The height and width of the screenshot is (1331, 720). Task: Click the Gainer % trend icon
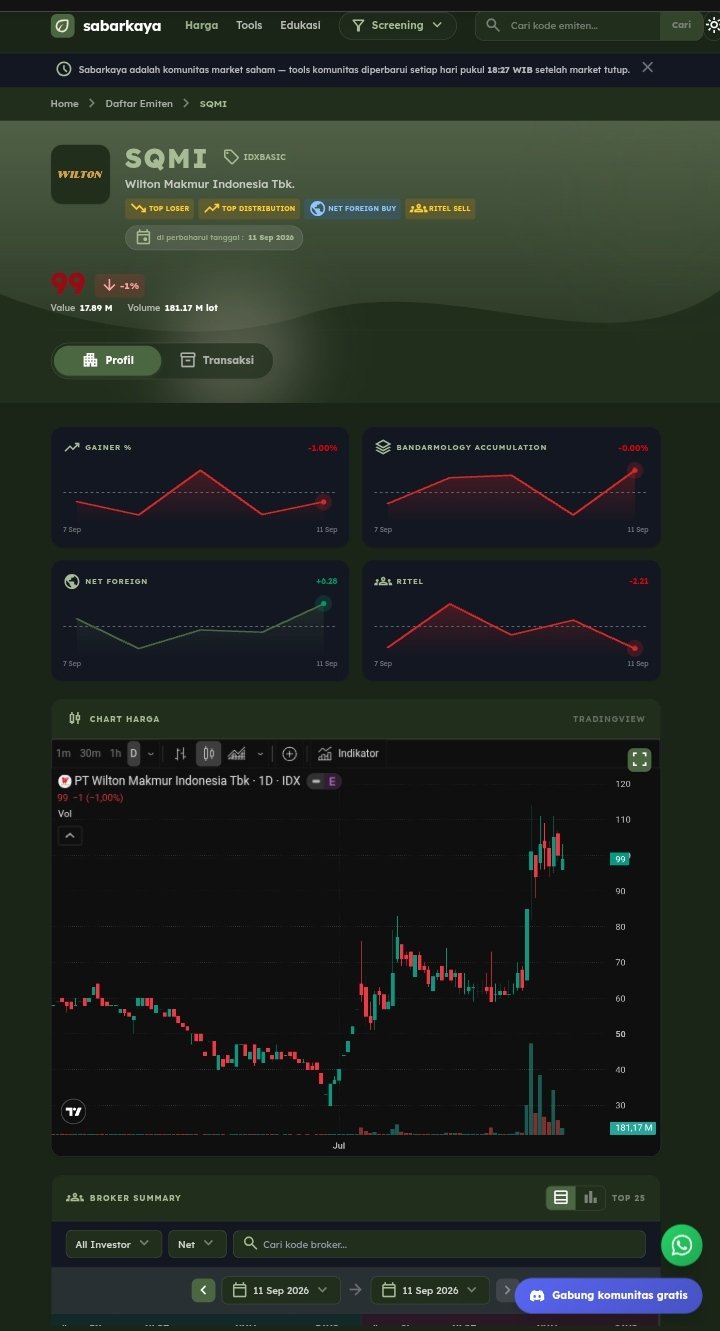tap(72, 447)
